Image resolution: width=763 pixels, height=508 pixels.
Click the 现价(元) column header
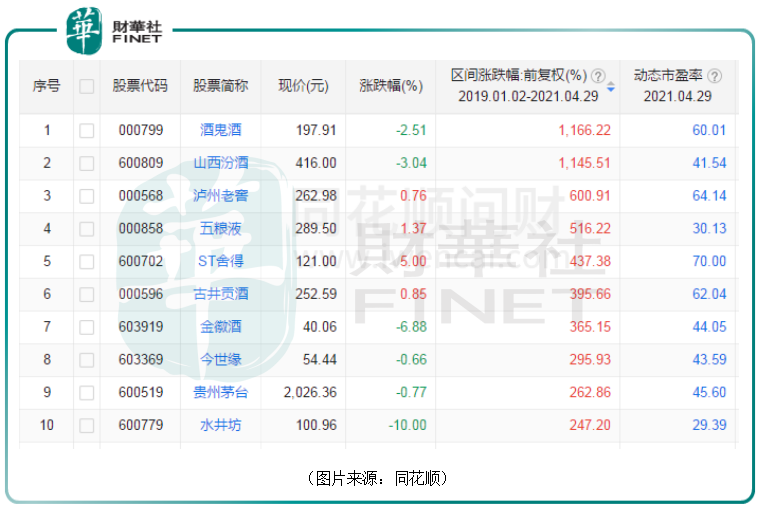(304, 86)
